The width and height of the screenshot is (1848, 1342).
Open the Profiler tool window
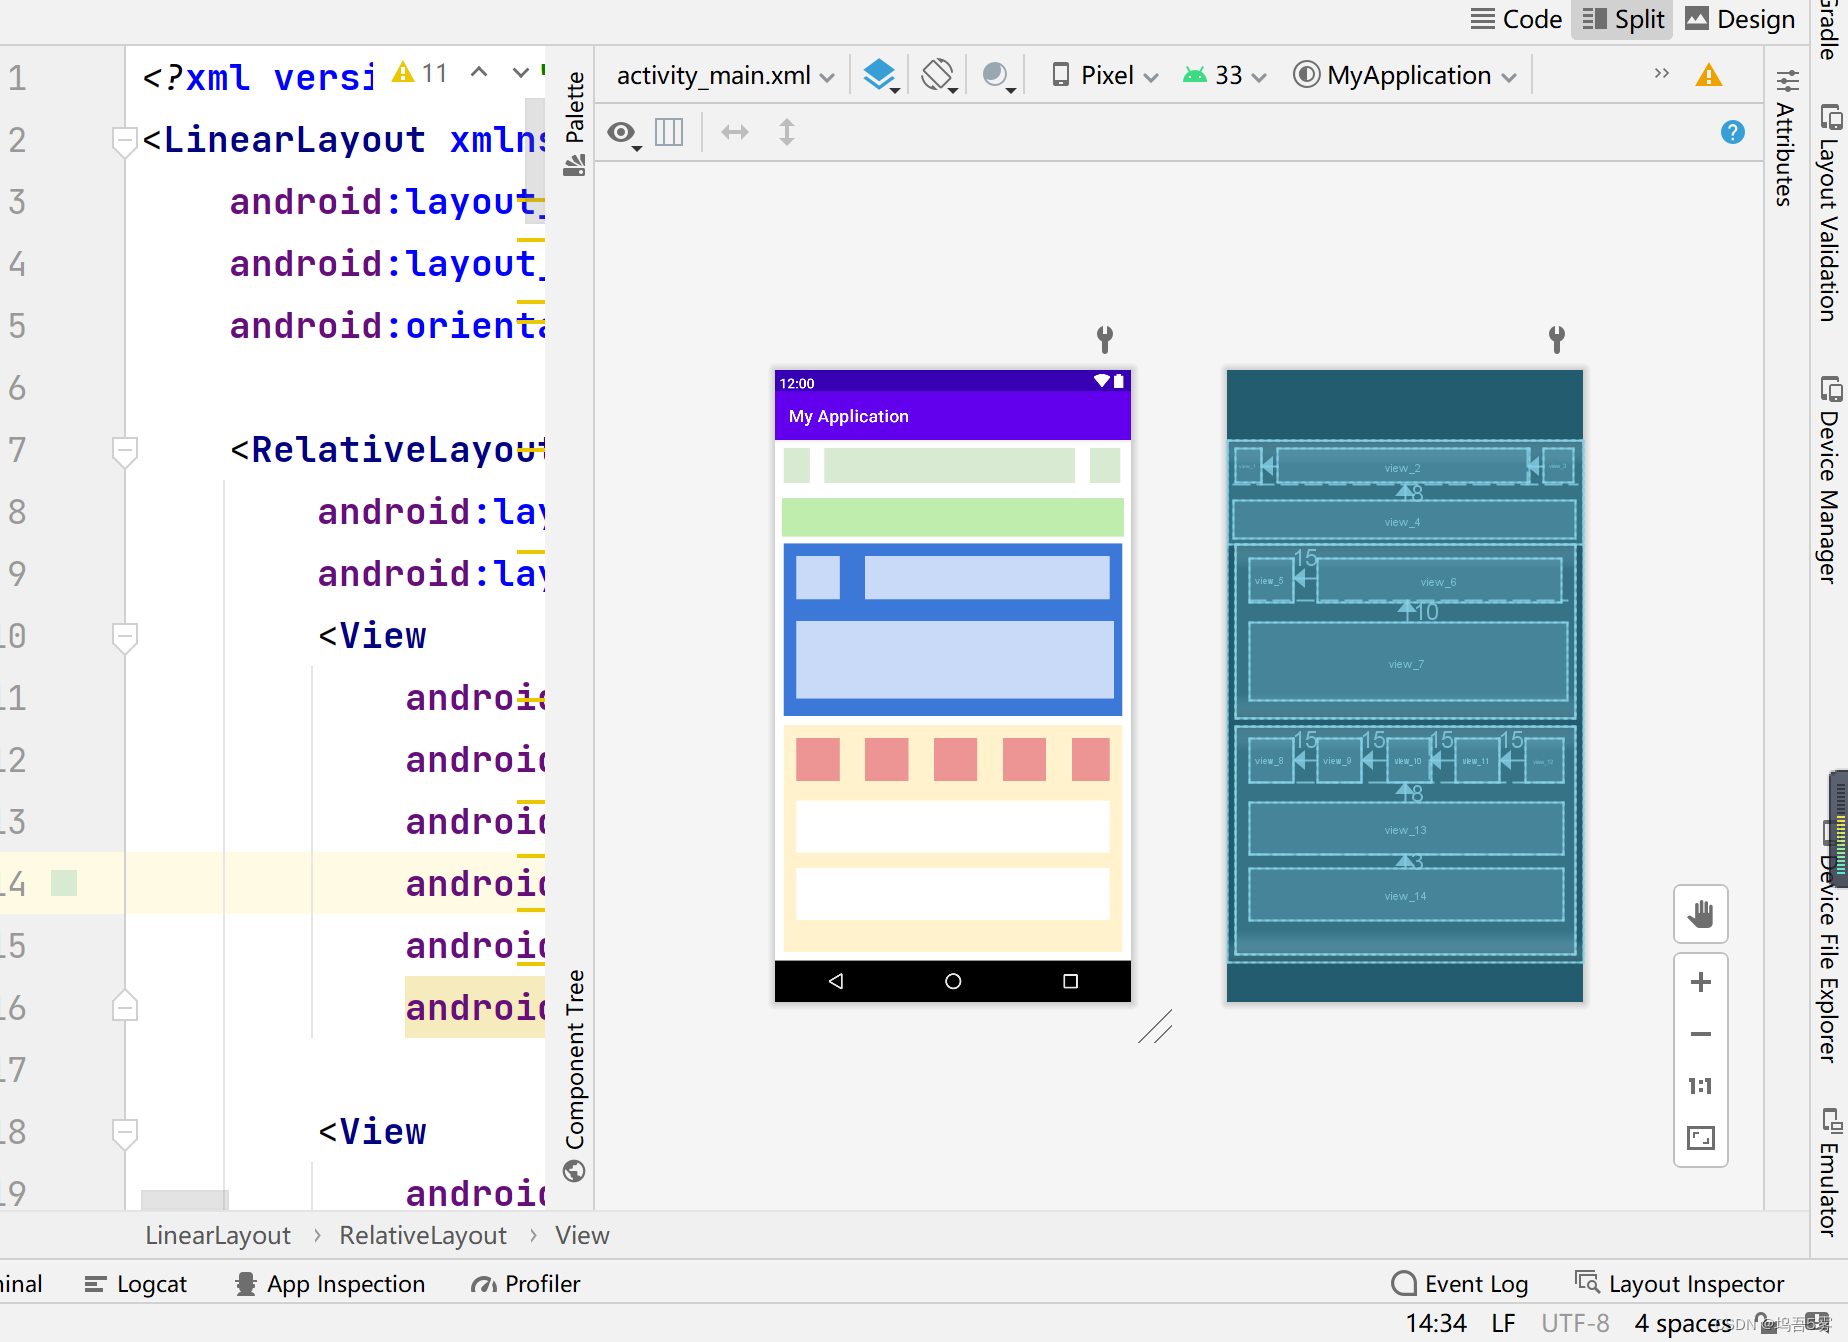click(x=526, y=1284)
